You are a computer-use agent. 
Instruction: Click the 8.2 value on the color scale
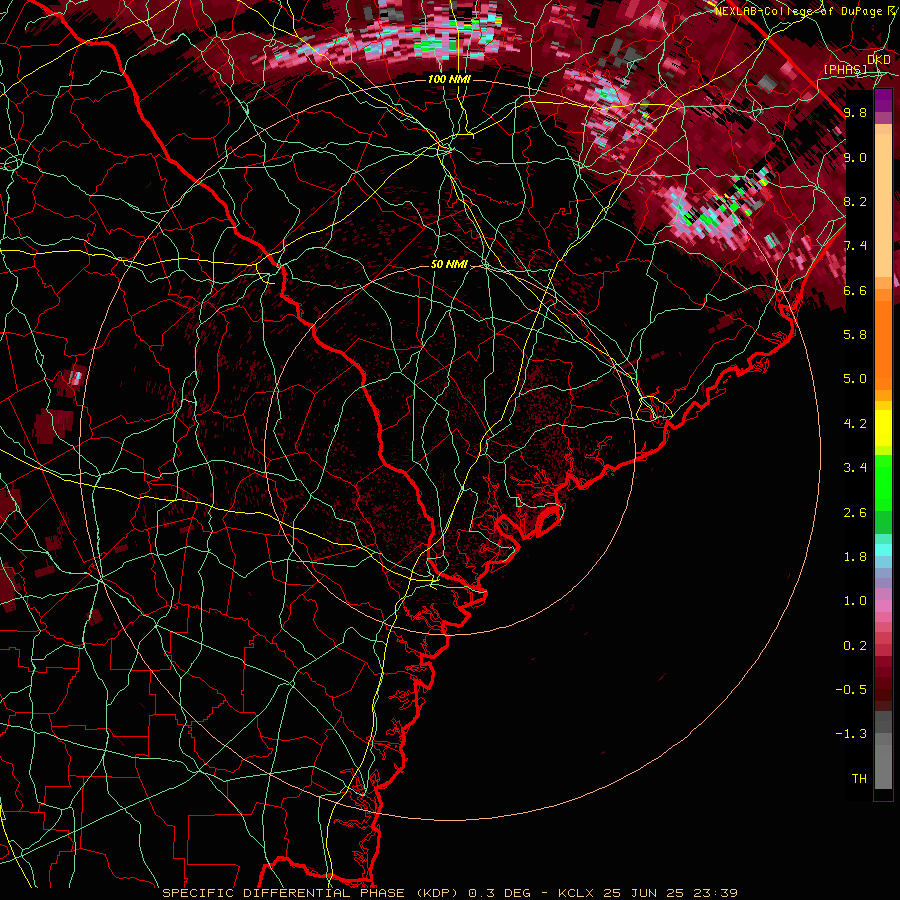point(855,201)
